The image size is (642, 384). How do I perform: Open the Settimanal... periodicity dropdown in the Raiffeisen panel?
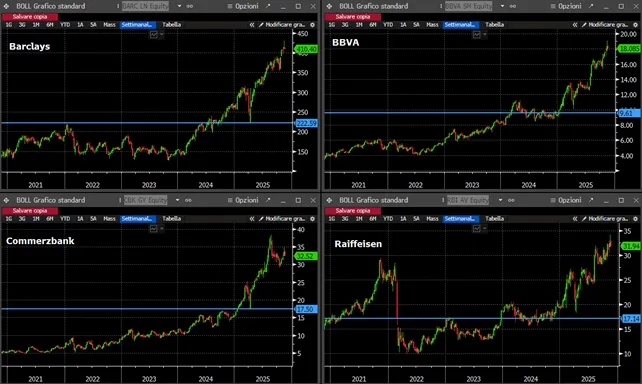click(x=461, y=219)
